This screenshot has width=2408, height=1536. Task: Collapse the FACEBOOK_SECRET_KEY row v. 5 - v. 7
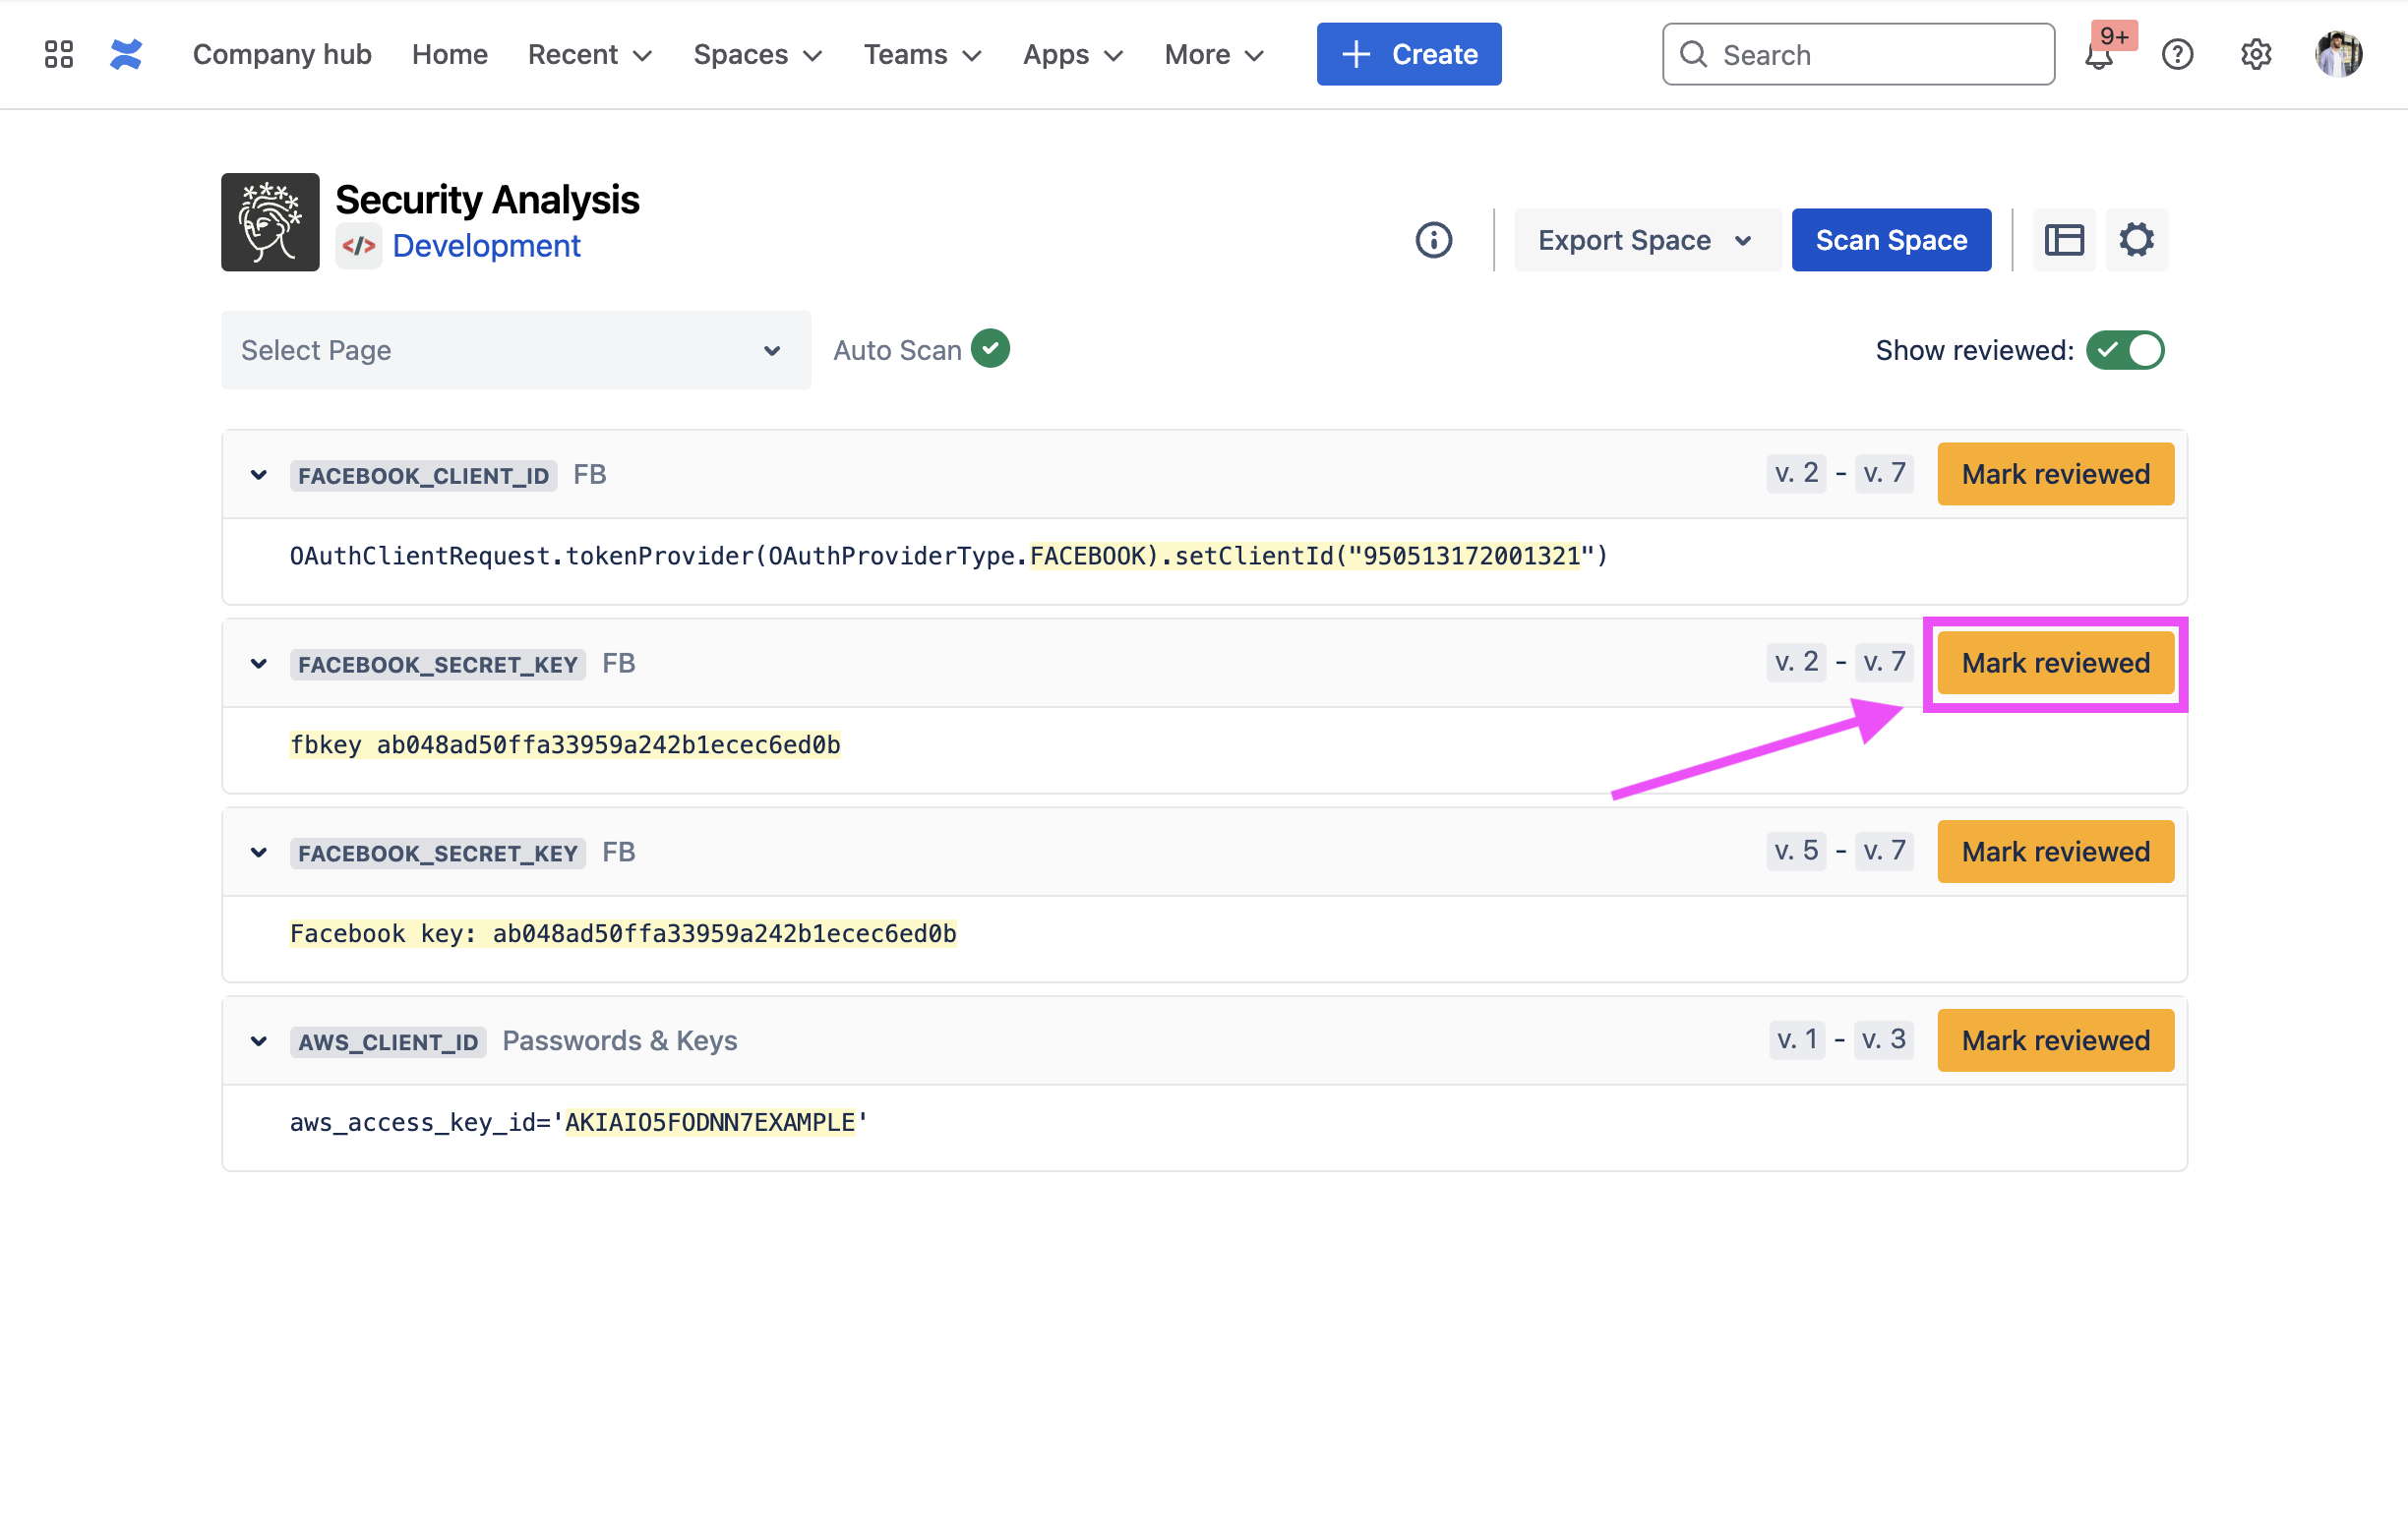pyautogui.click(x=259, y=852)
